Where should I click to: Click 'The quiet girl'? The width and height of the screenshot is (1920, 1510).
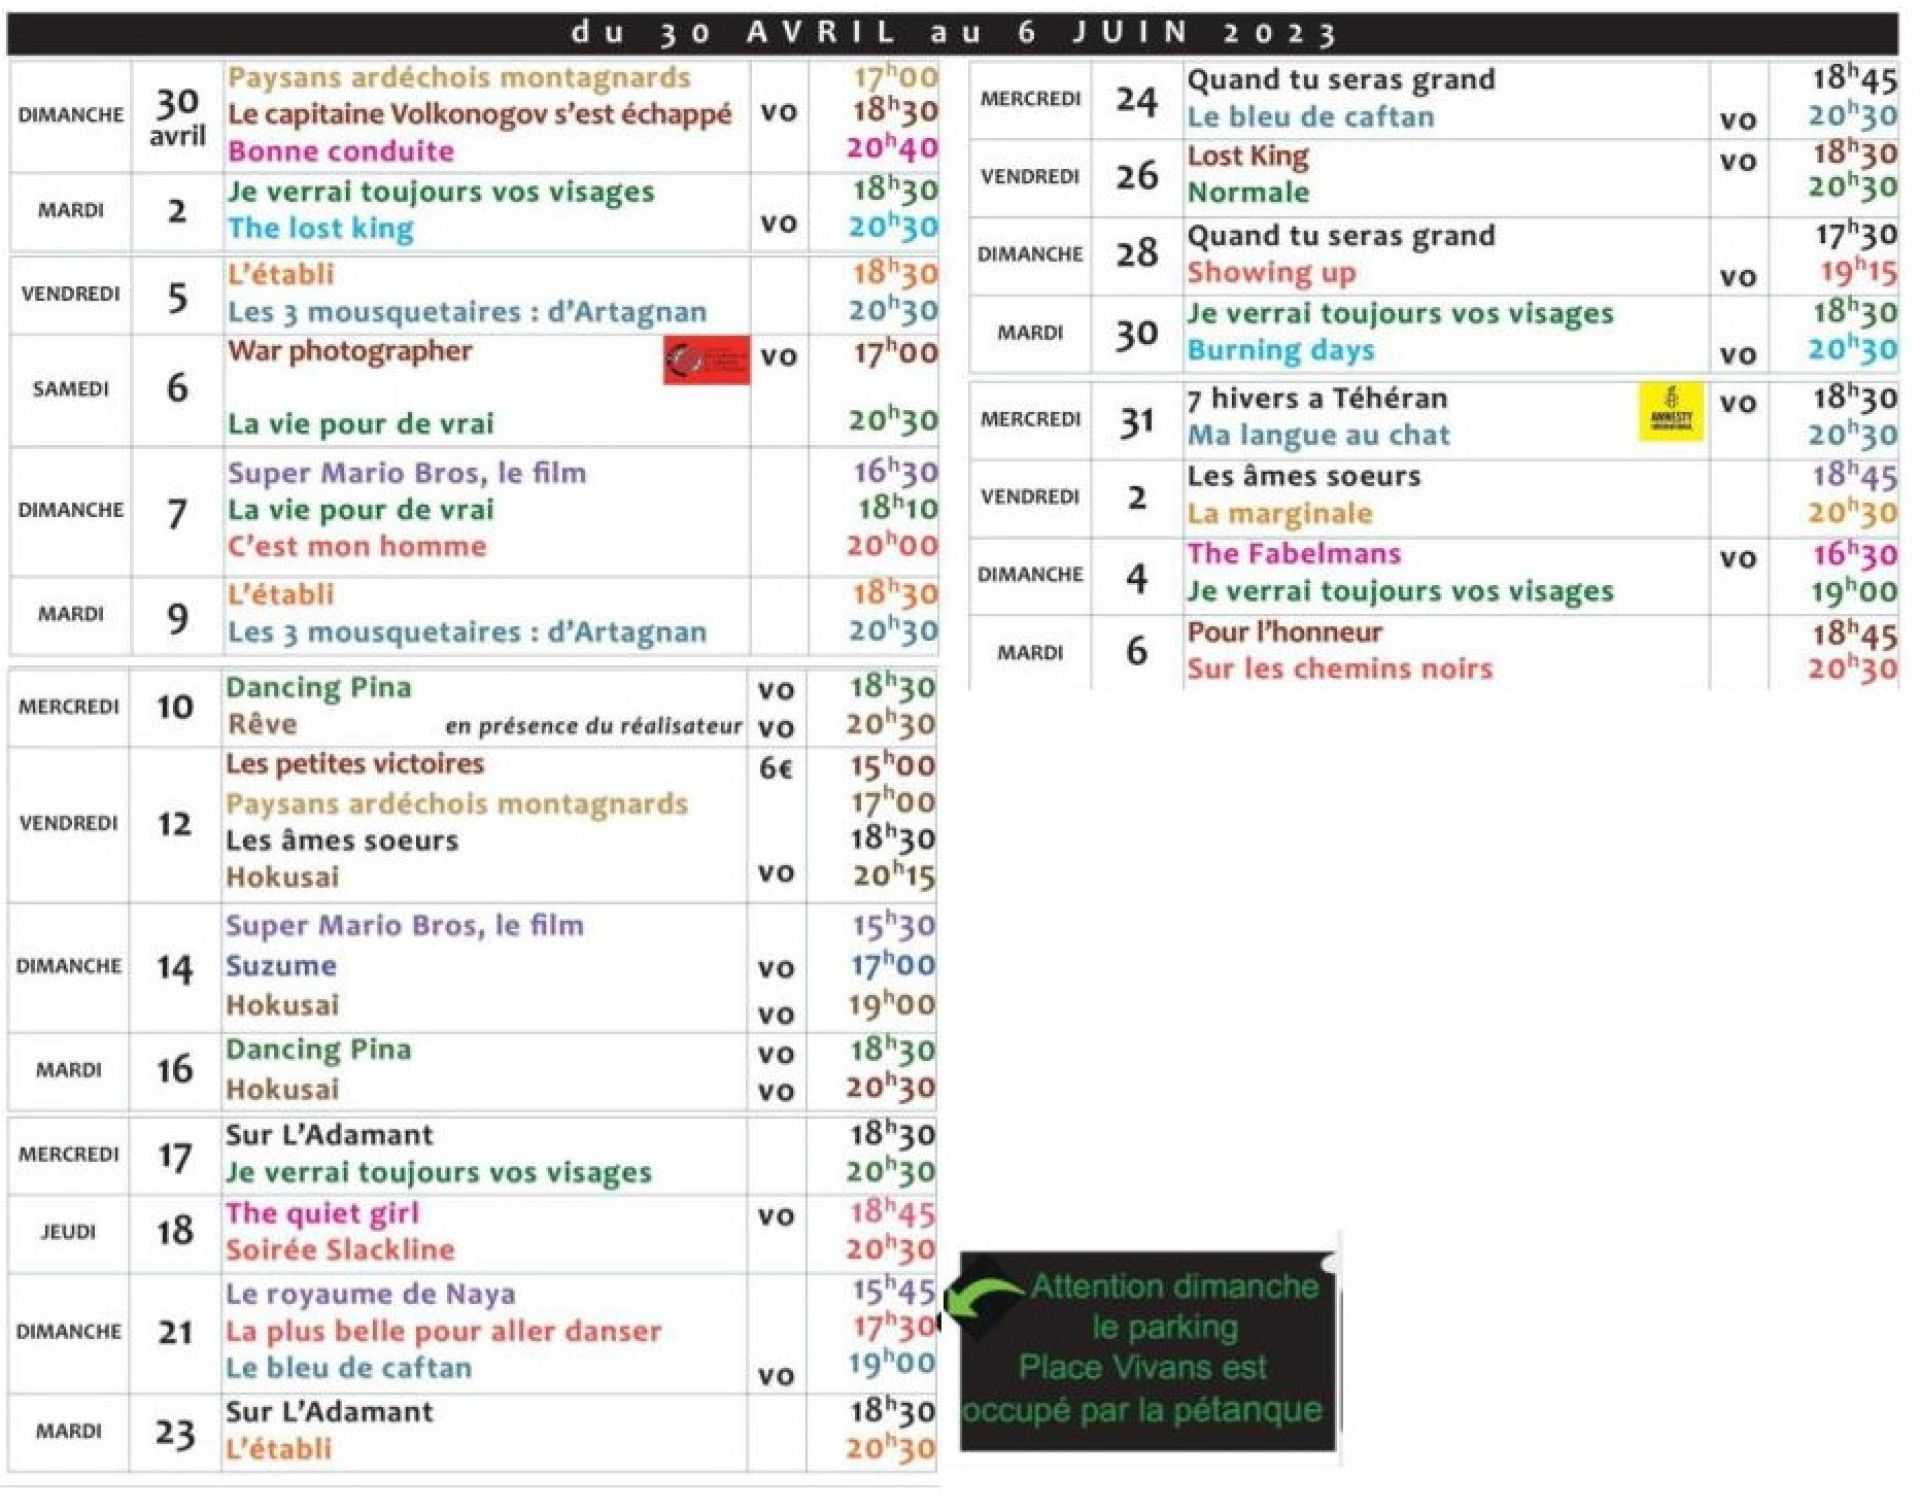322,1213
